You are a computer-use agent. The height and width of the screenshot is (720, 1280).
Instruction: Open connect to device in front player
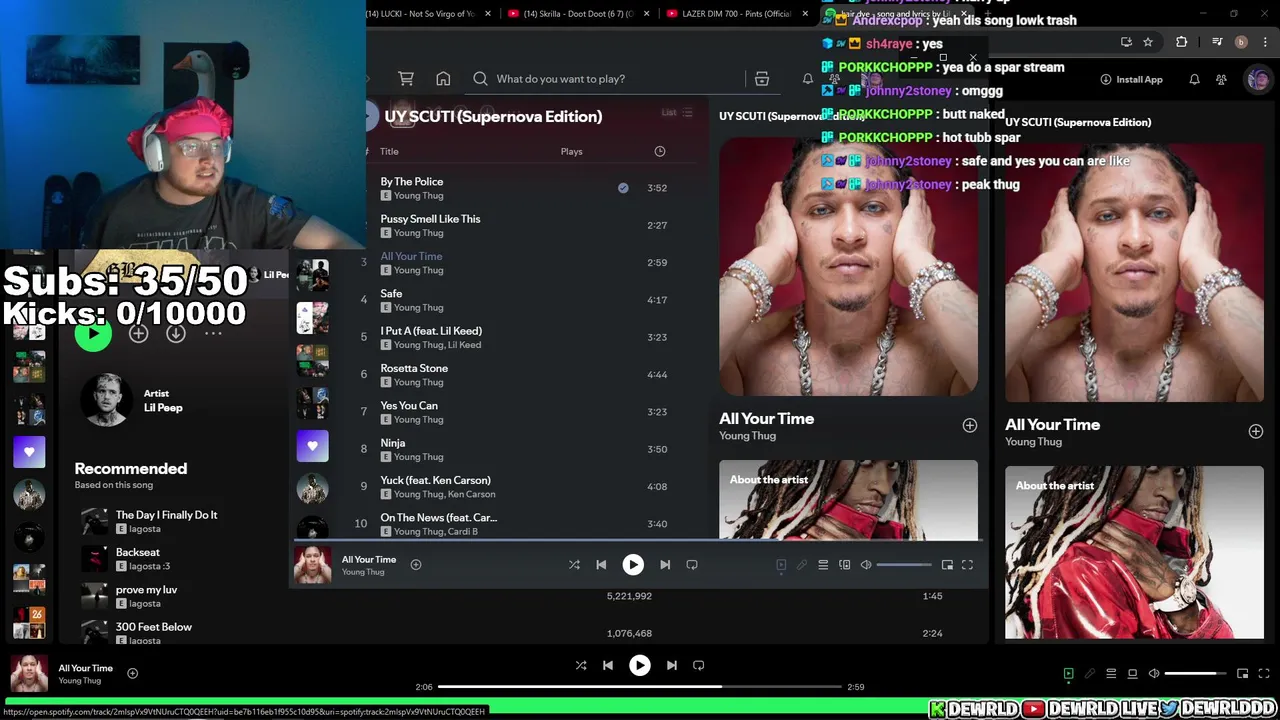[845, 565]
